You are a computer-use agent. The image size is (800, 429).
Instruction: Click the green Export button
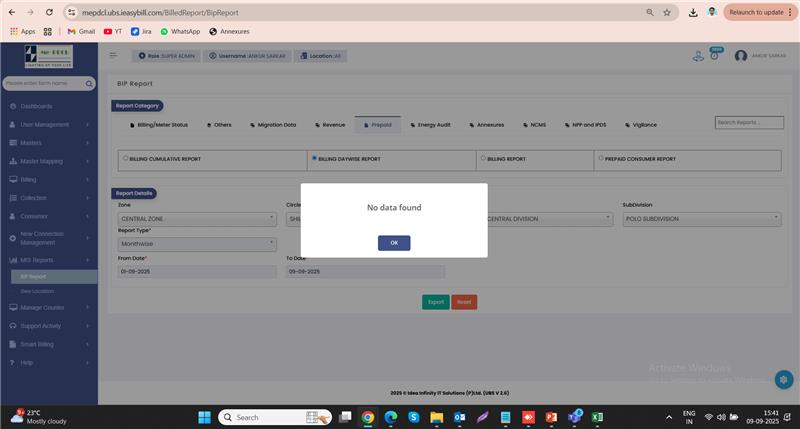coord(436,302)
